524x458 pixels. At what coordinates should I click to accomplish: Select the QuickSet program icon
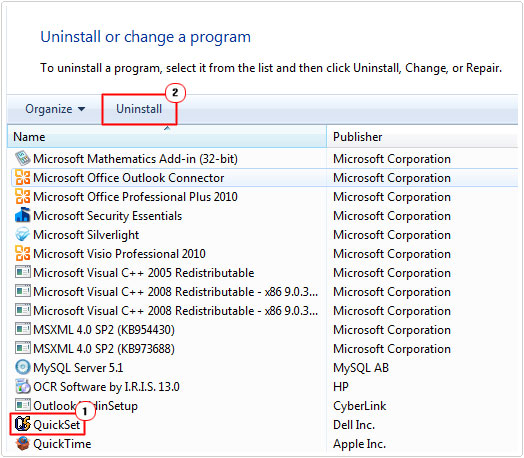(23, 424)
